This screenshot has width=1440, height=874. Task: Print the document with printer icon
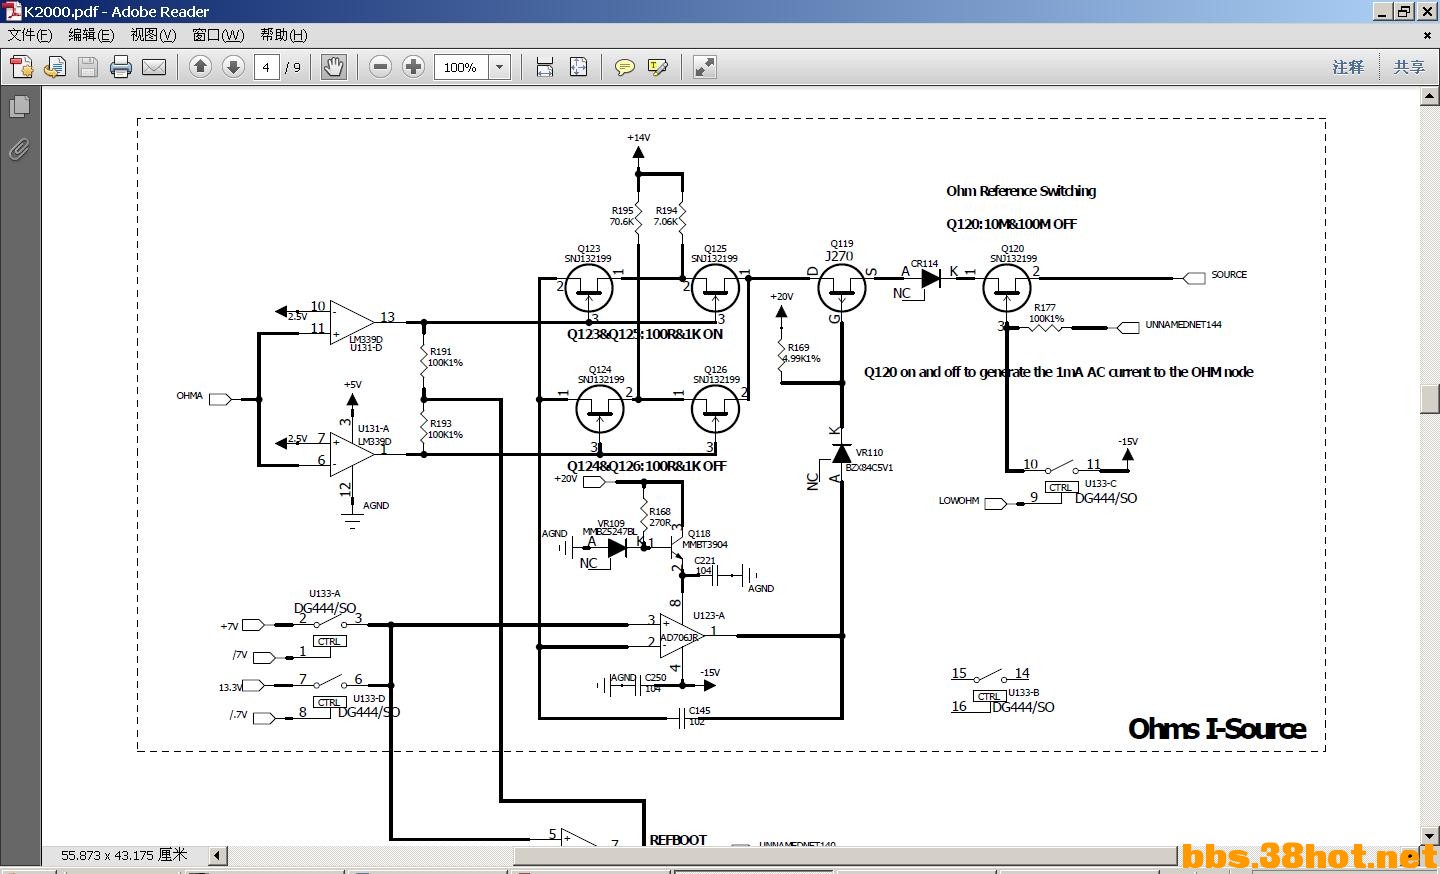point(121,67)
